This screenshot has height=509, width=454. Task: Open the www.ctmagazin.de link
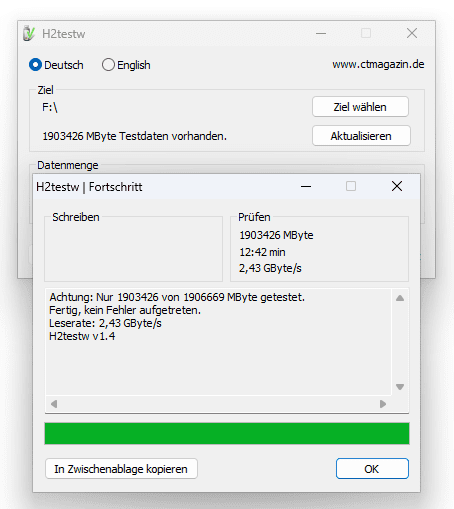tap(378, 64)
